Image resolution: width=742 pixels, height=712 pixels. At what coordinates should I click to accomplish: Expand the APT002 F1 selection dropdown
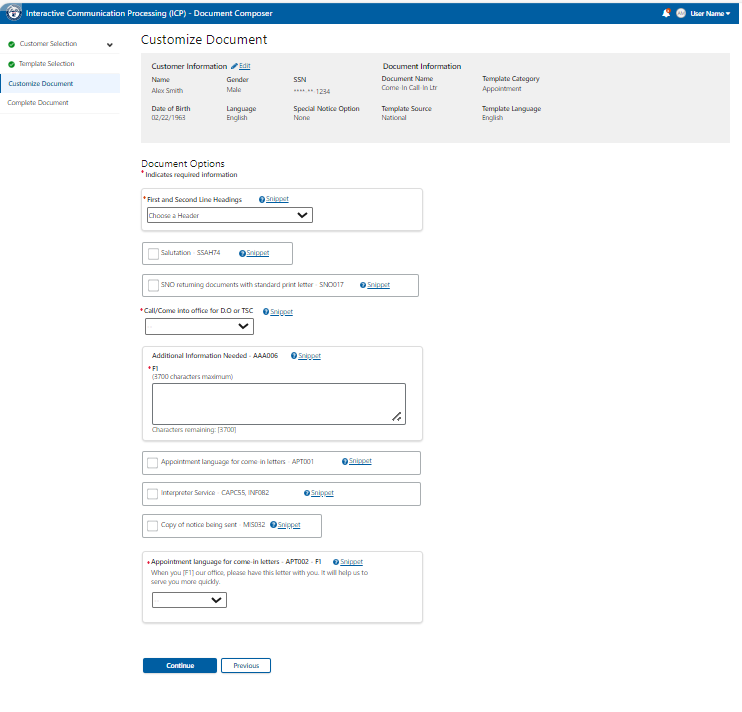tap(189, 600)
